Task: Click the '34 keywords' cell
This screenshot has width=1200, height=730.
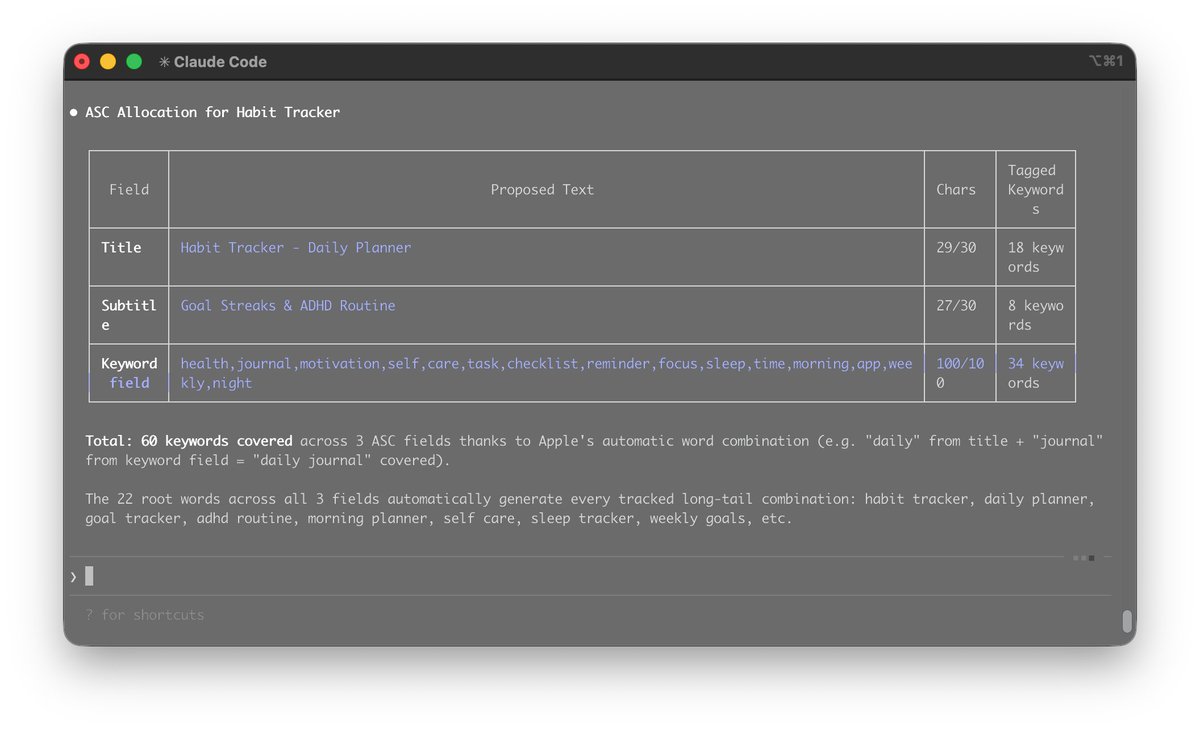Action: 1036,373
